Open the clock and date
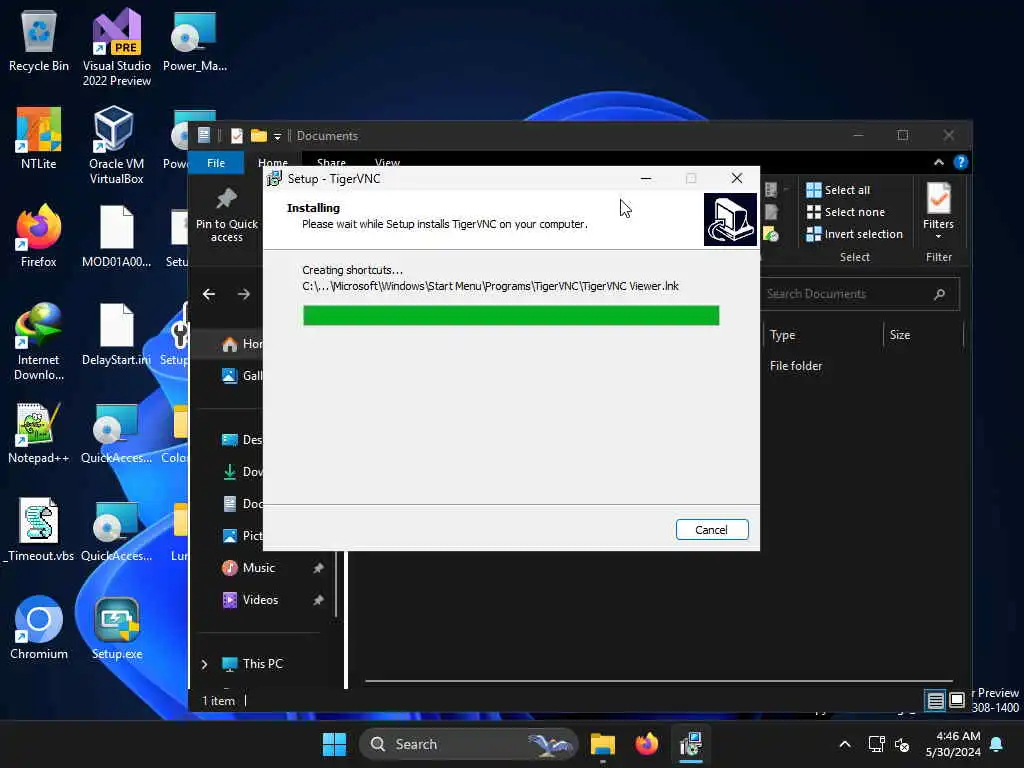 [953, 744]
